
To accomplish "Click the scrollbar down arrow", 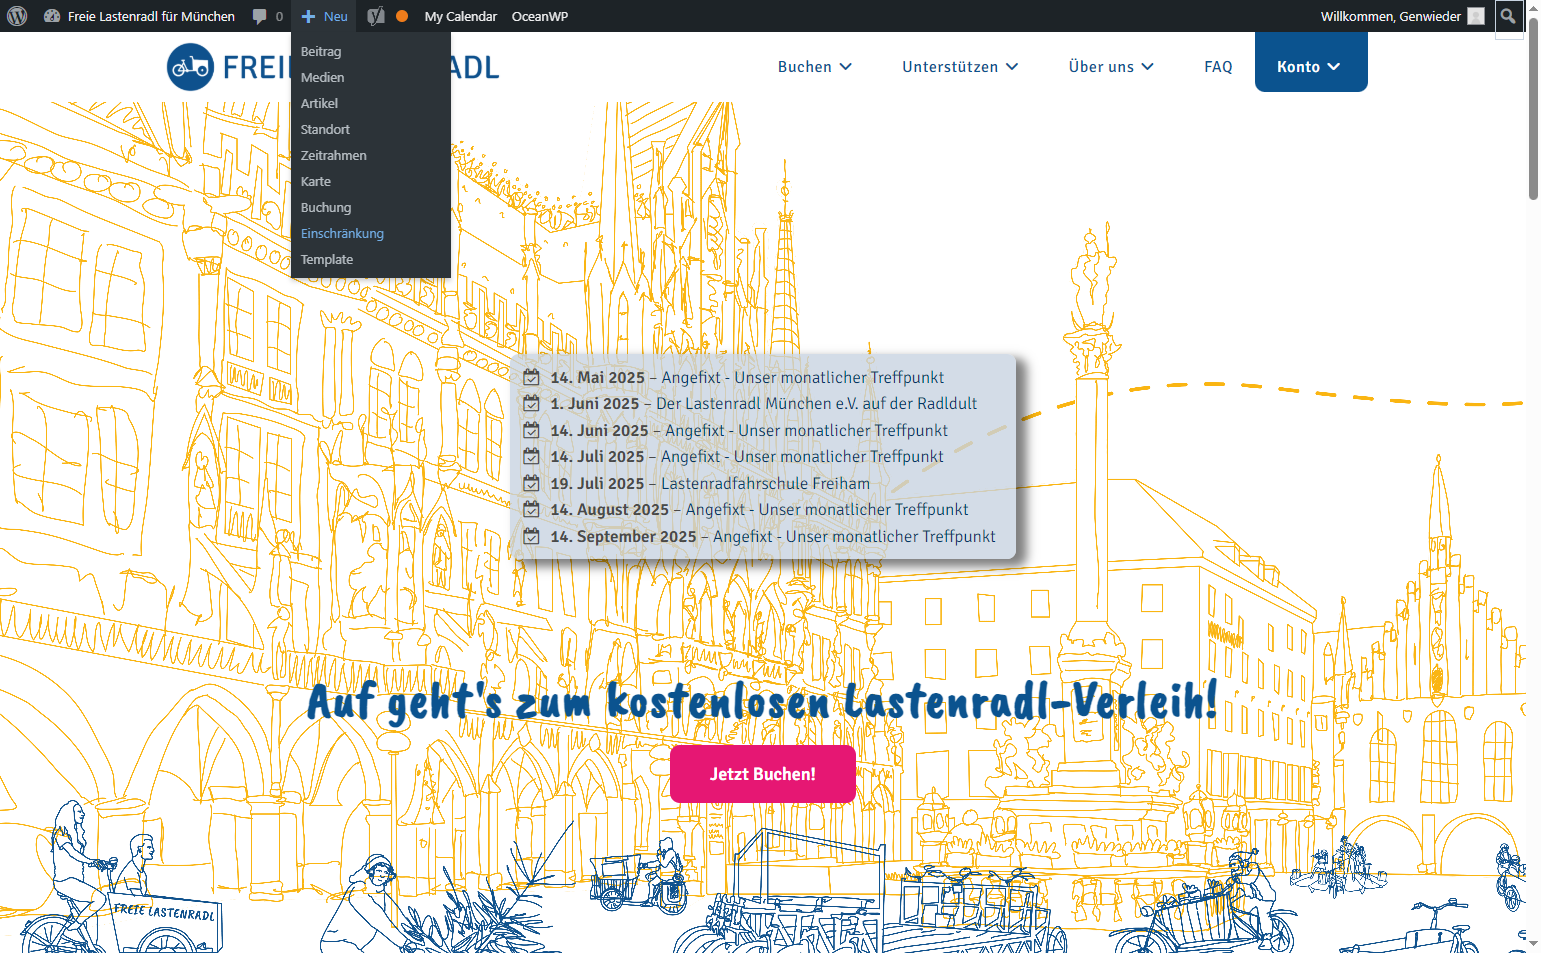I will pos(1533,943).
